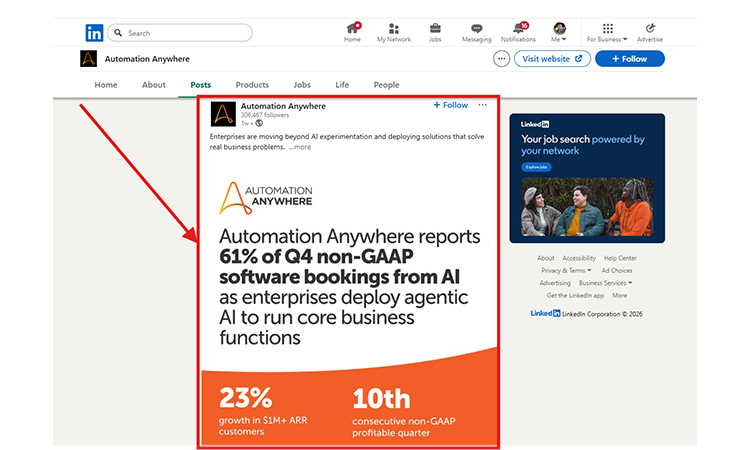Click the Follow link on the post
Viewport: 750px width, 450px height.
pyautogui.click(x=451, y=105)
